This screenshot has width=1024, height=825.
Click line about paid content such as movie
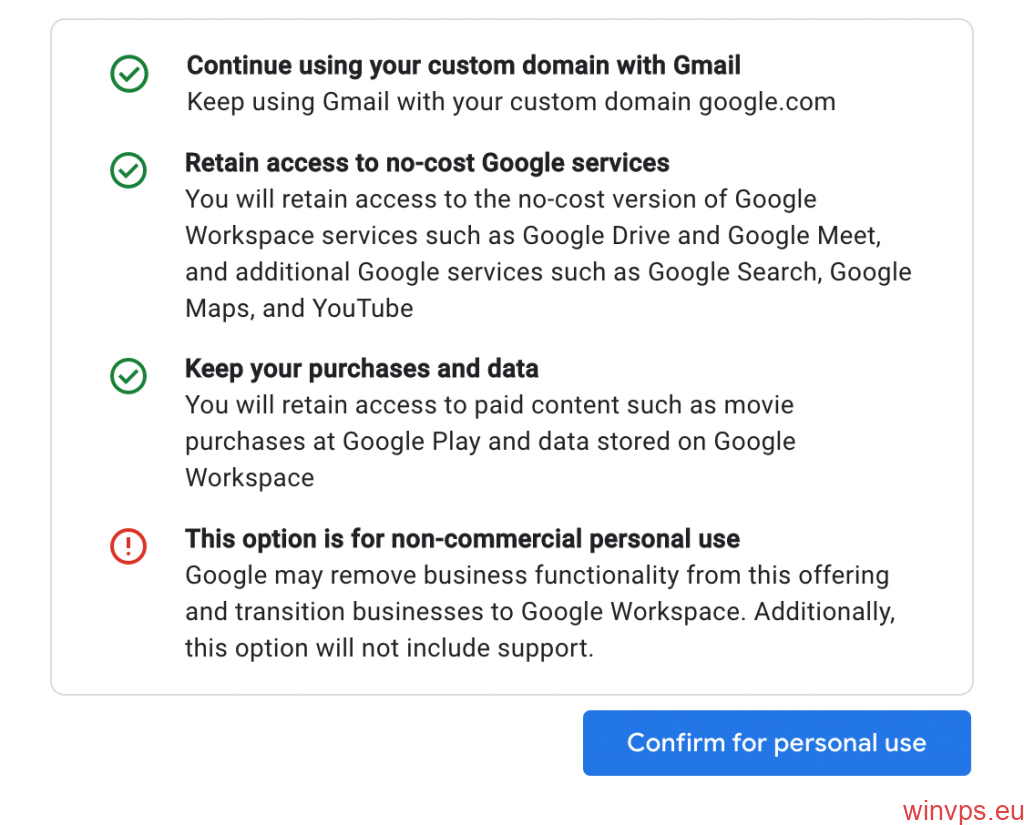(490, 405)
